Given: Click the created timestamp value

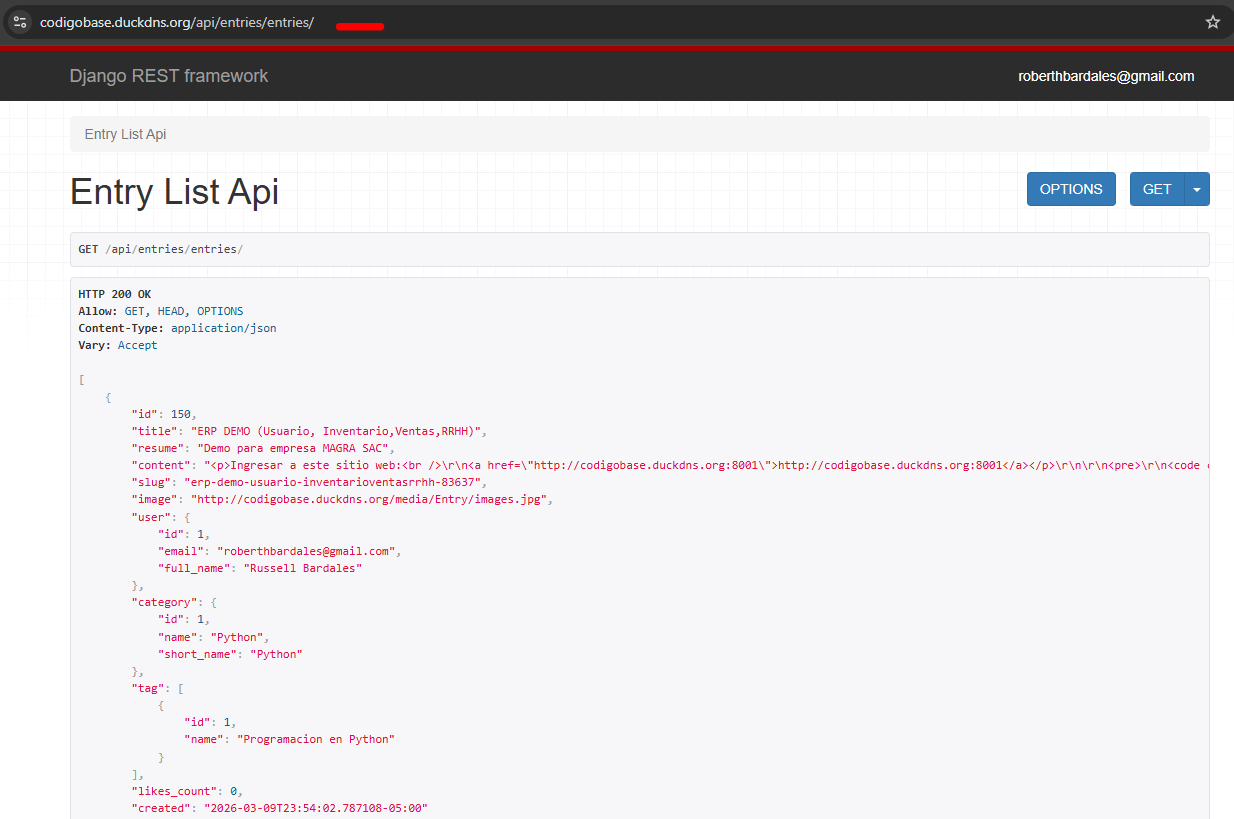Looking at the screenshot, I should tap(316, 808).
